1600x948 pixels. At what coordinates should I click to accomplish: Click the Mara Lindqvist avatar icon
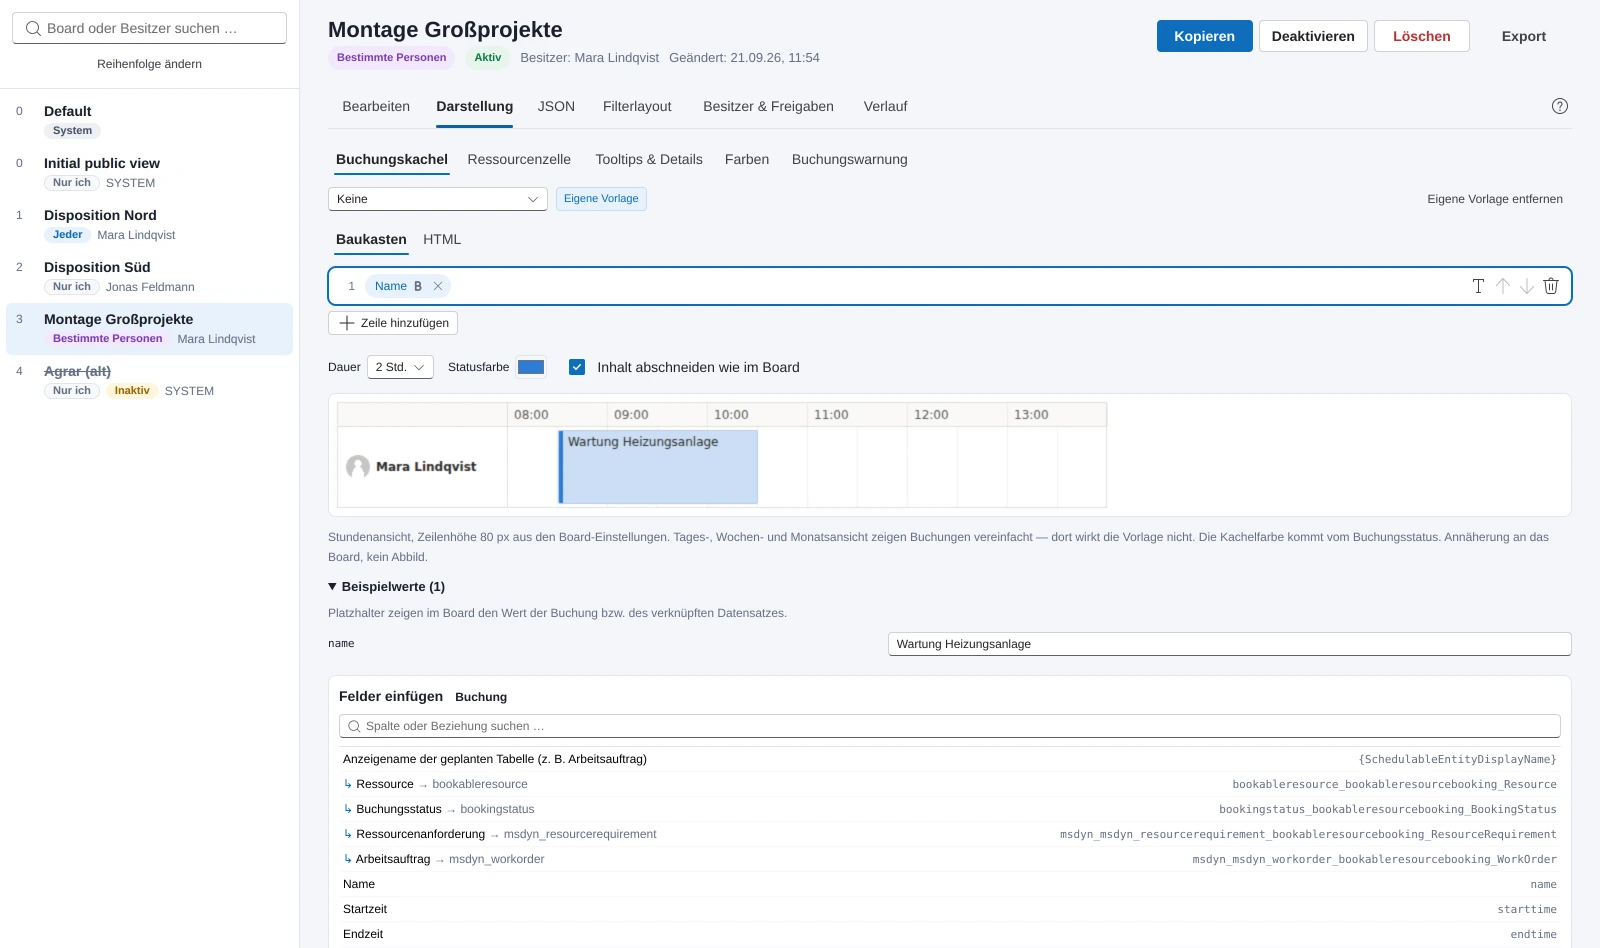(358, 467)
